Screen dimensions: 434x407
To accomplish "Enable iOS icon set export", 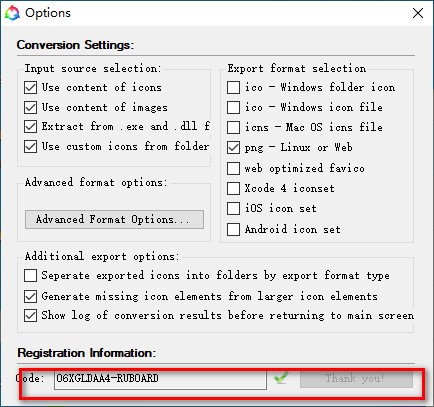I will (x=233, y=209).
